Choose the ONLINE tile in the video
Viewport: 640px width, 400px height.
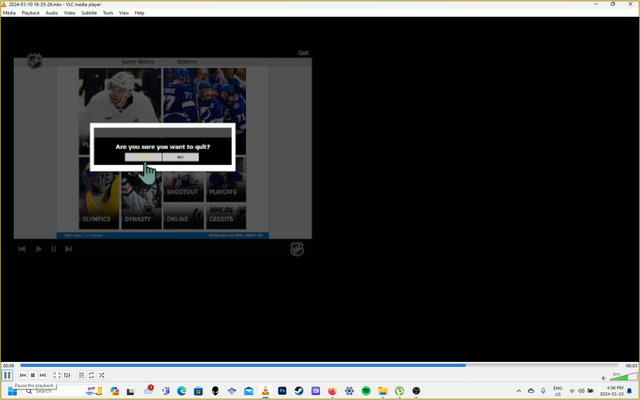click(184, 216)
